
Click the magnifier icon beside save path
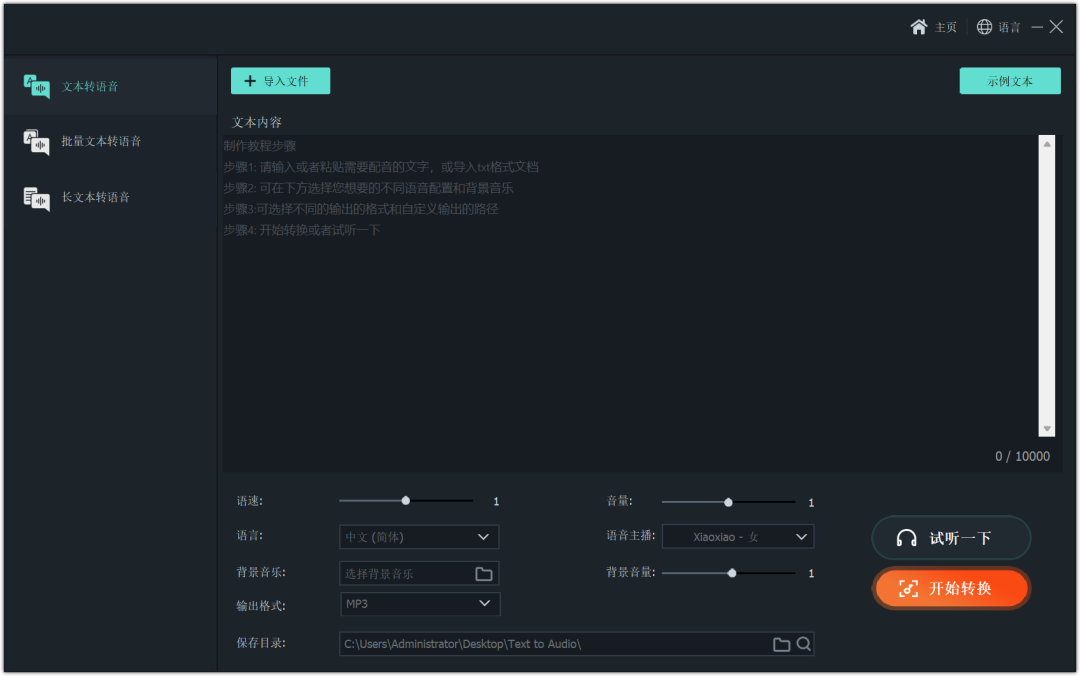tap(804, 644)
